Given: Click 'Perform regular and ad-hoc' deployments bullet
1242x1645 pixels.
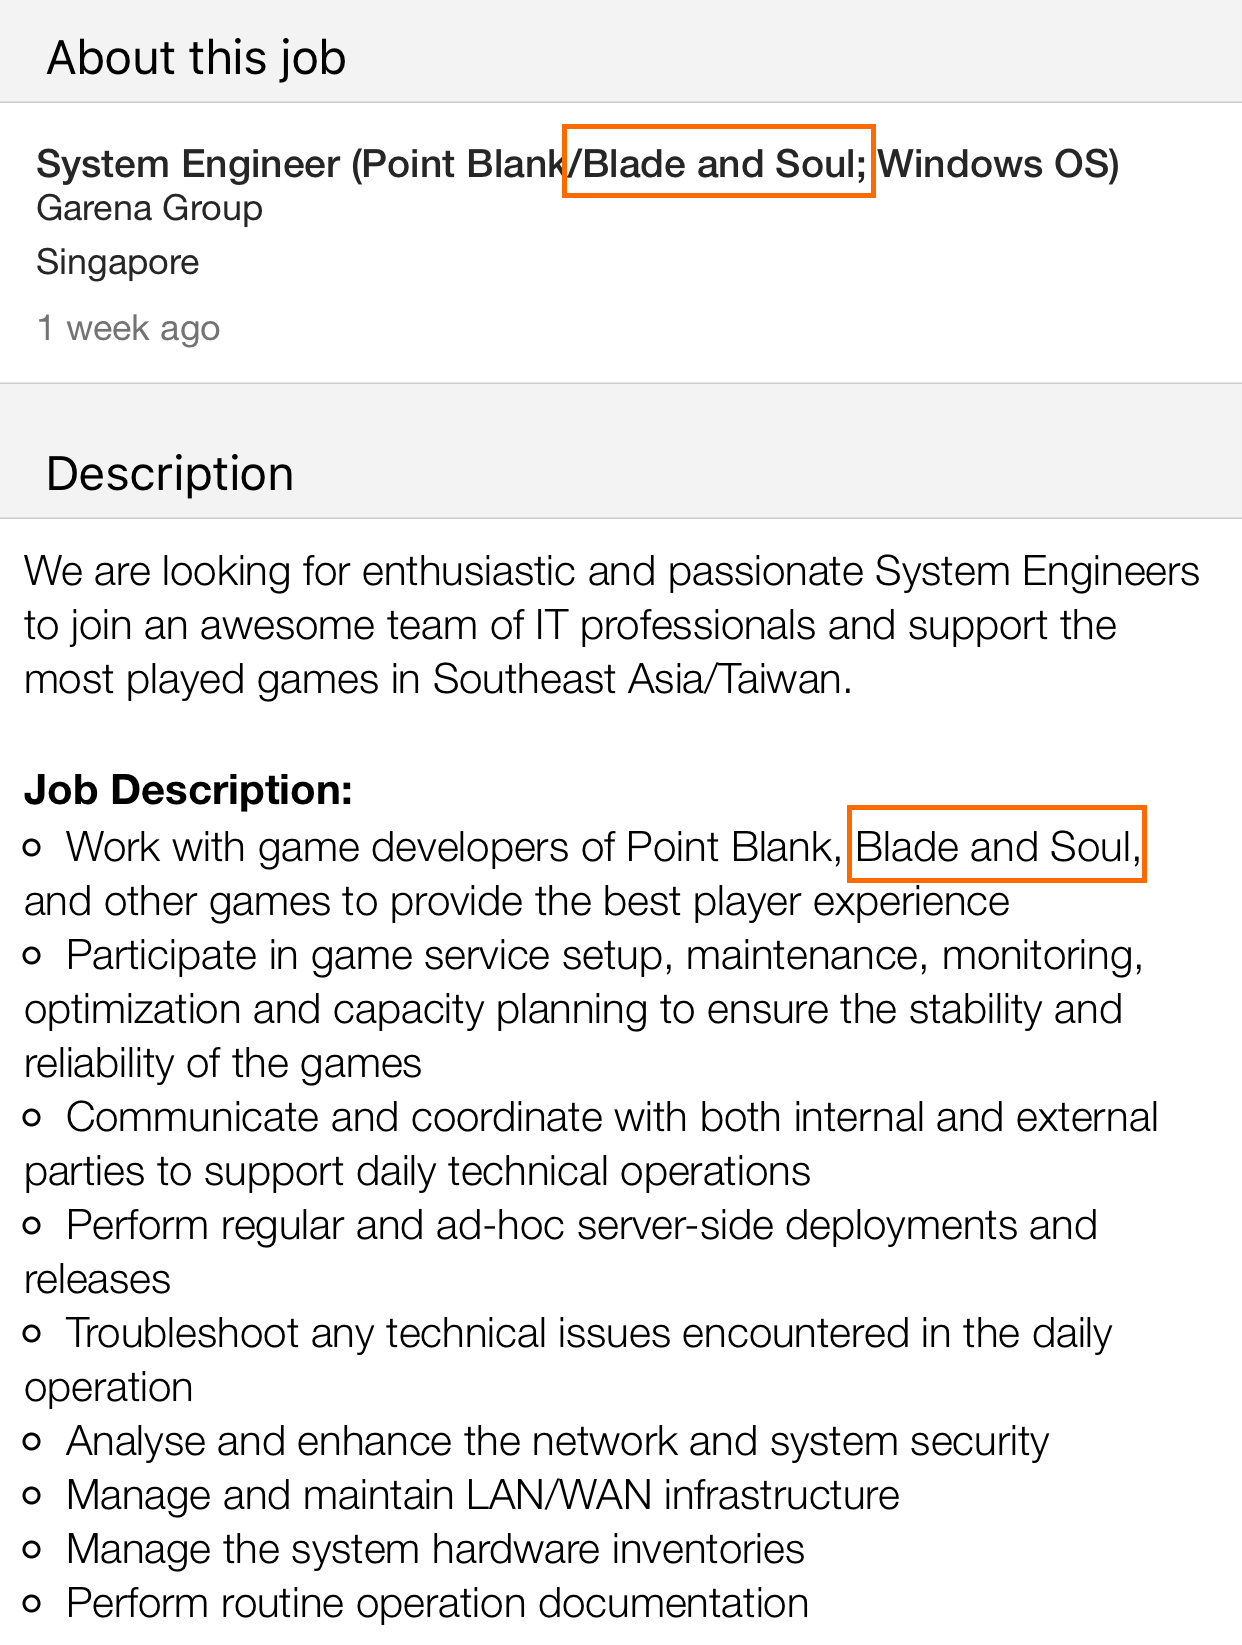Looking at the screenshot, I should tap(560, 1252).
